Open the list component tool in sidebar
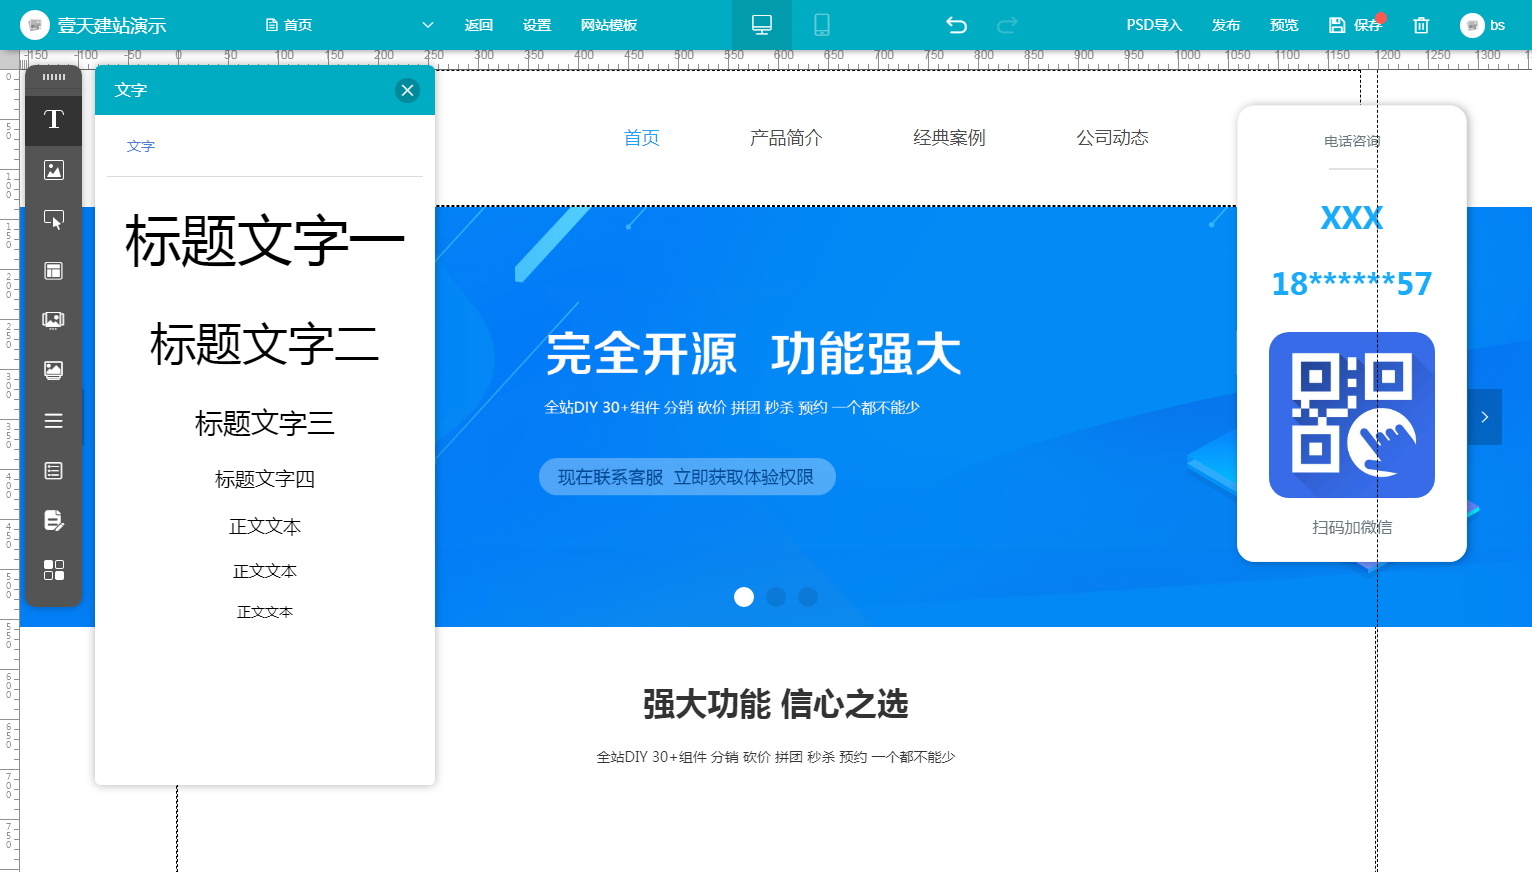Image resolution: width=1532 pixels, height=872 pixels. [x=54, y=470]
